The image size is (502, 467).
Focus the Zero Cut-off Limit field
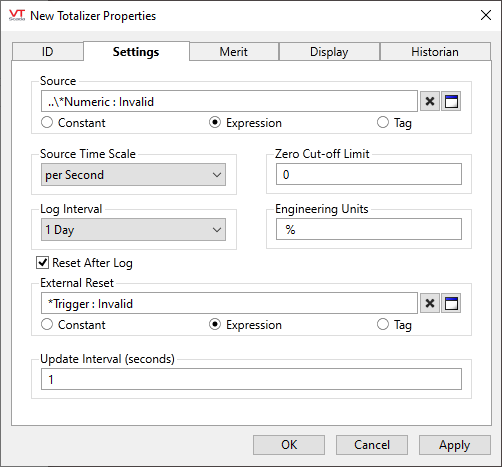(x=369, y=174)
